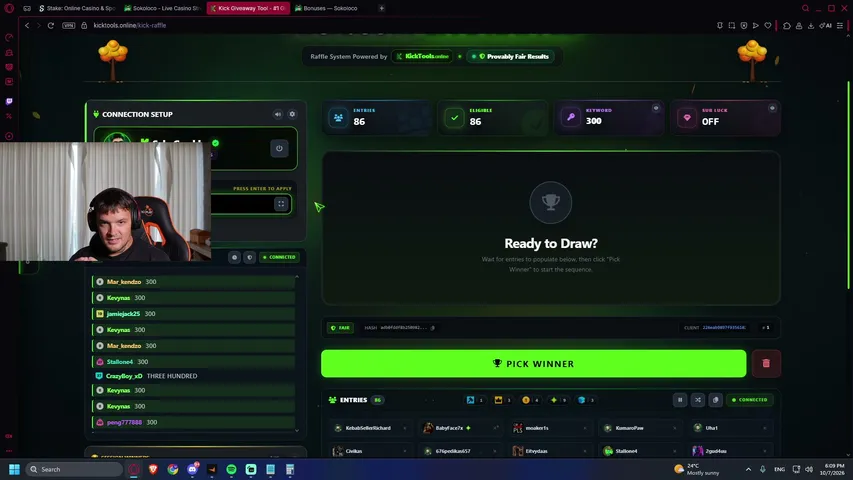
Task: Click the trophy icon in draw area
Action: coord(551,202)
